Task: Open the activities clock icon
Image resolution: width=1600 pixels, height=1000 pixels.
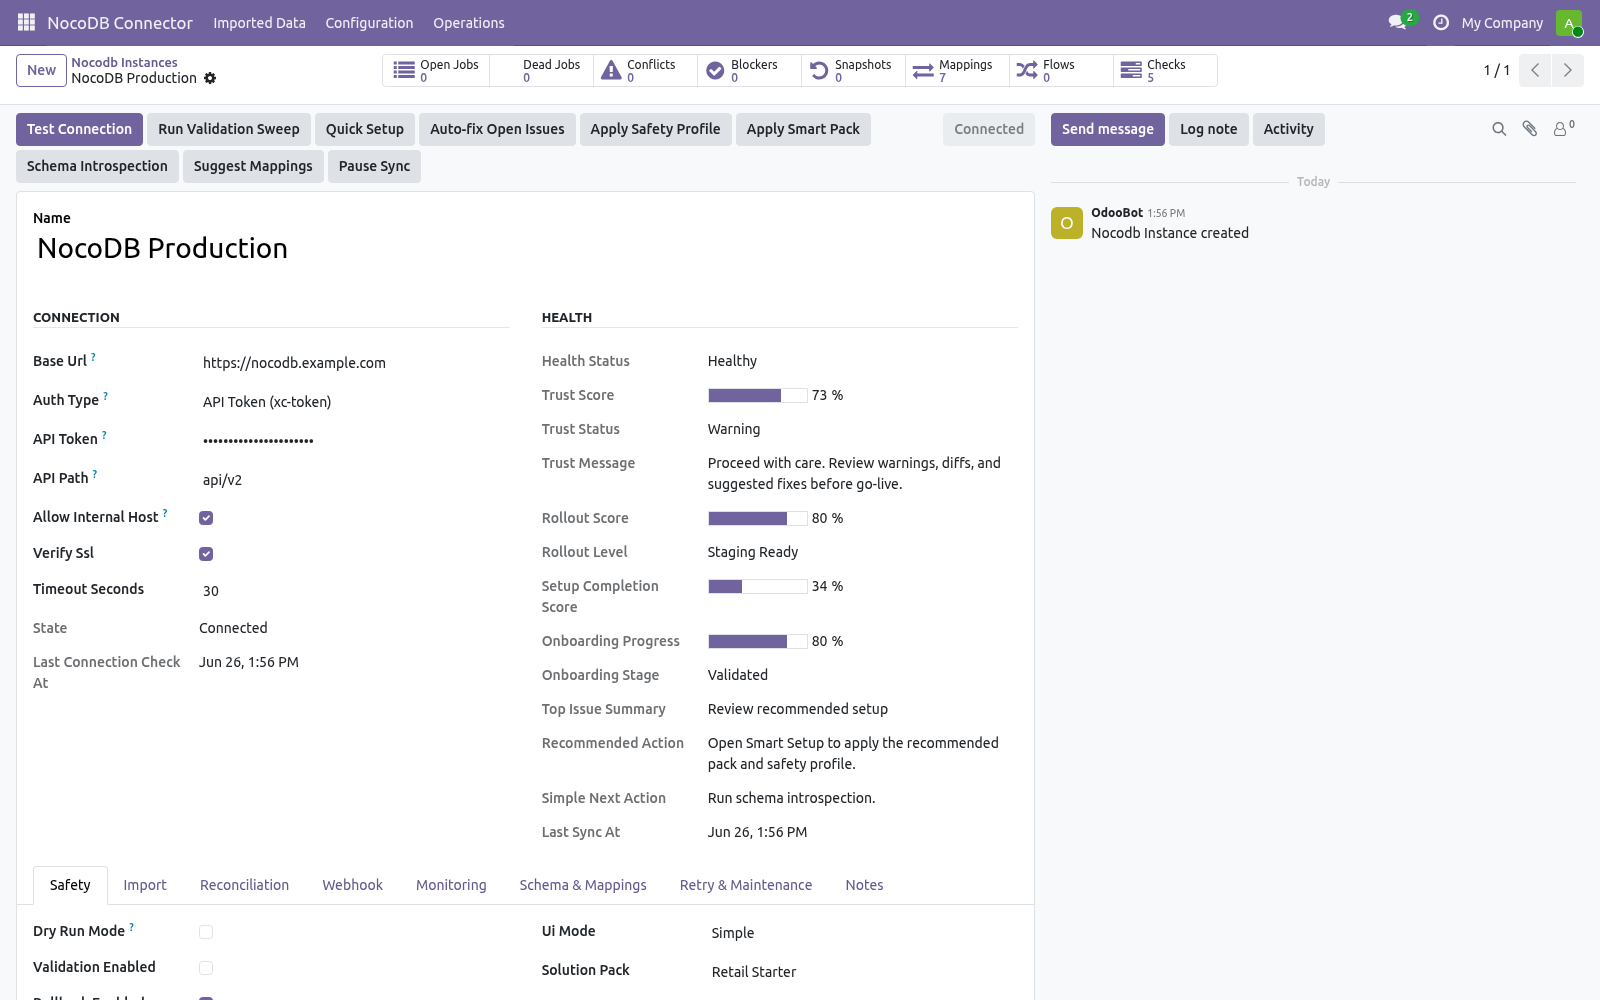Action: (x=1441, y=22)
